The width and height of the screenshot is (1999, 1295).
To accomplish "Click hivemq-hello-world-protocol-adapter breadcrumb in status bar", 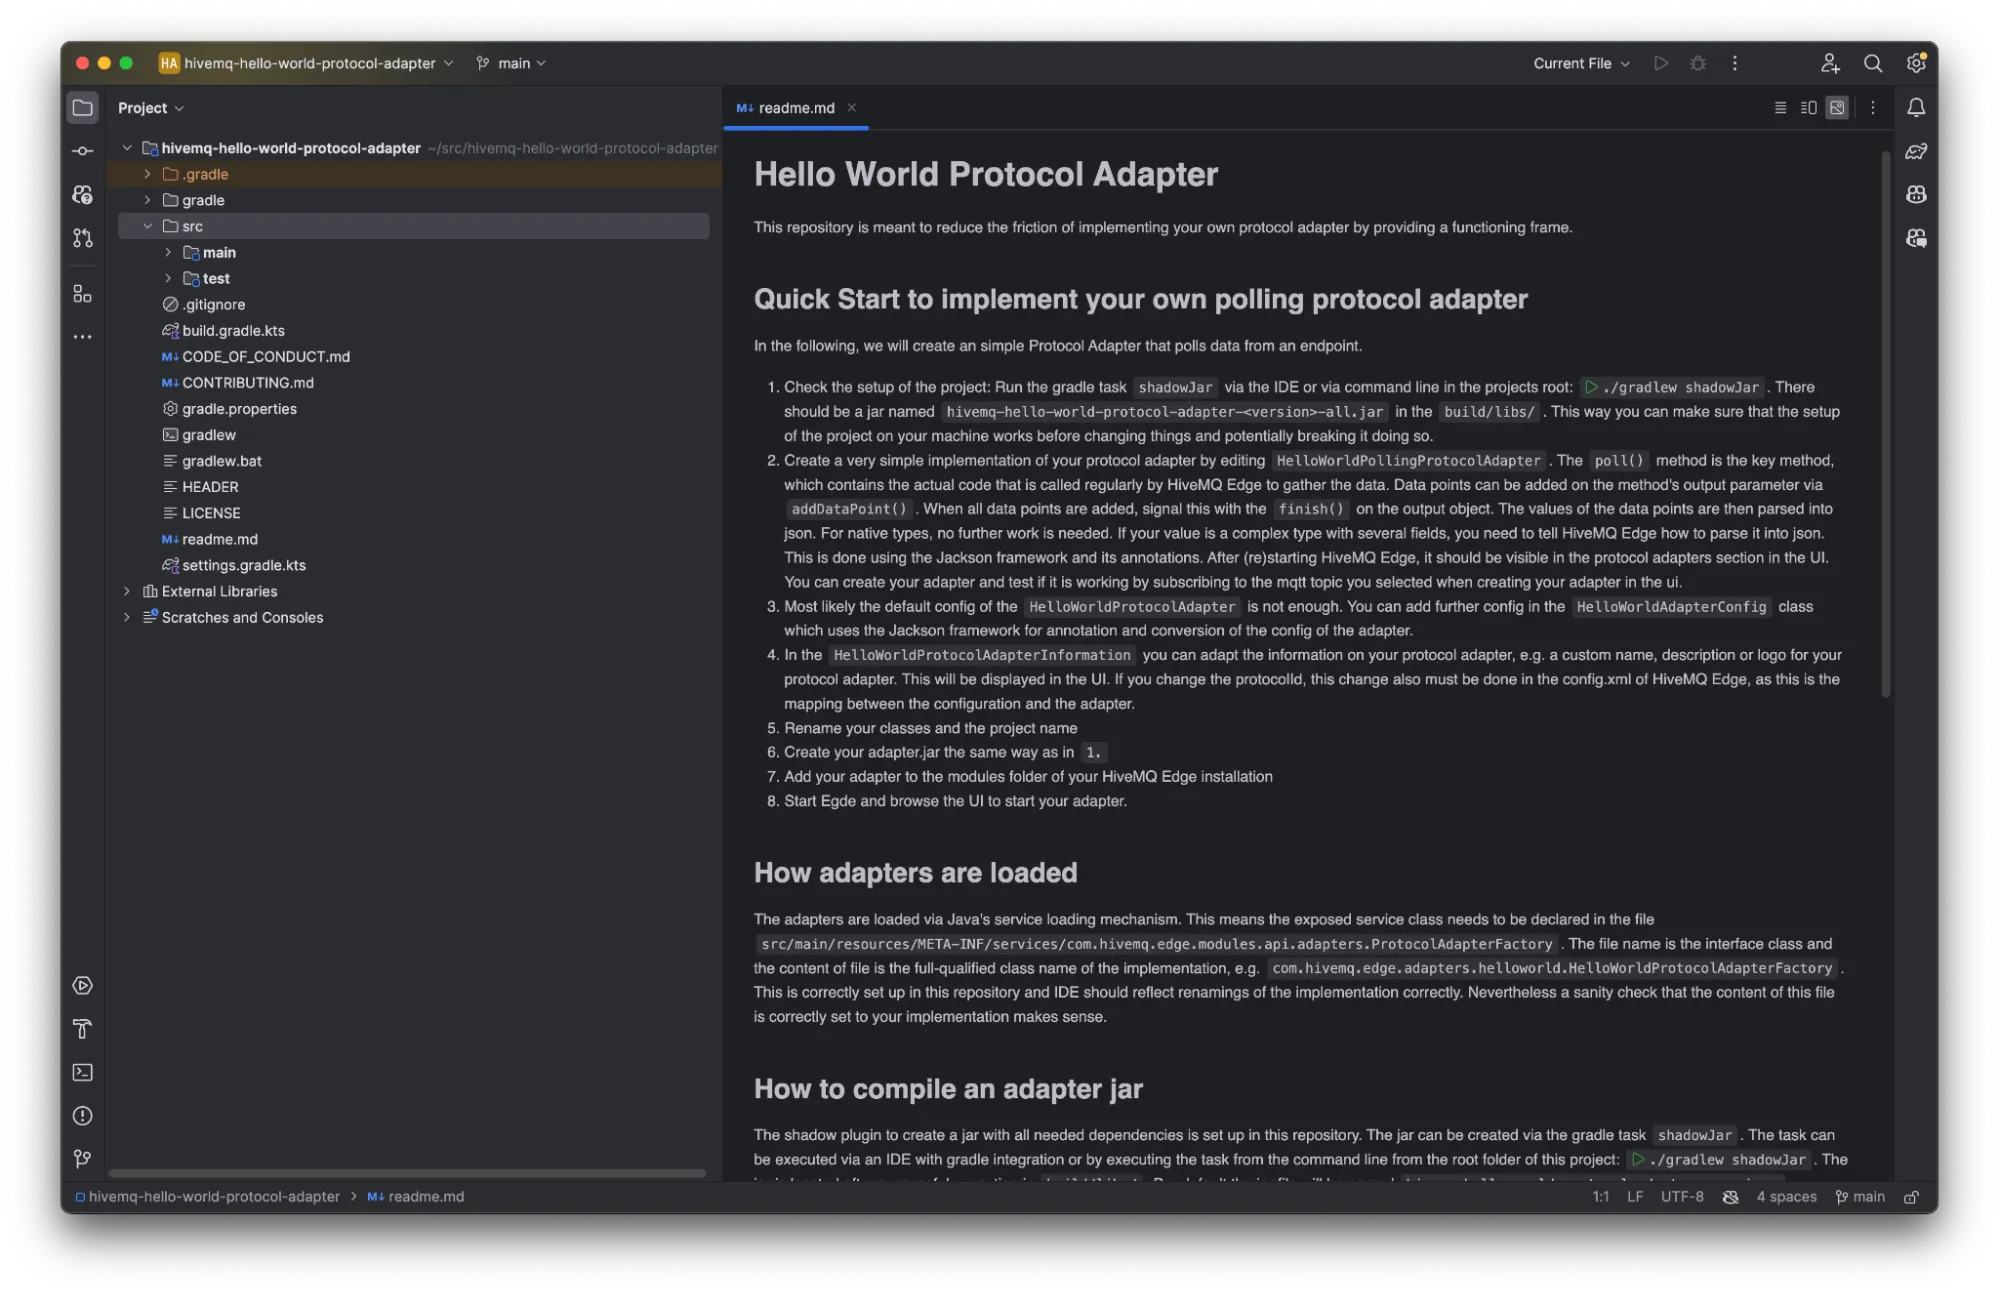I will pos(209,1197).
